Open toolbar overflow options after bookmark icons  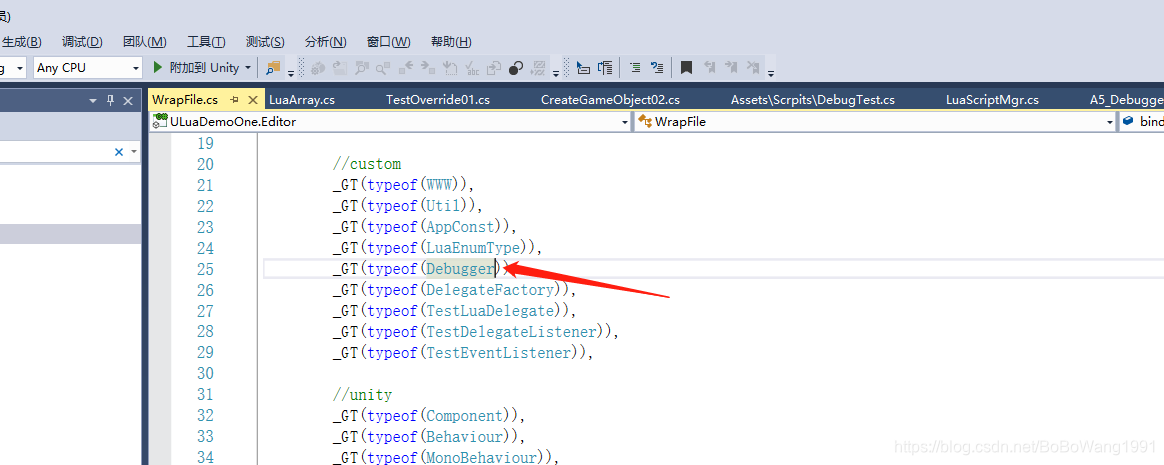pos(771,72)
